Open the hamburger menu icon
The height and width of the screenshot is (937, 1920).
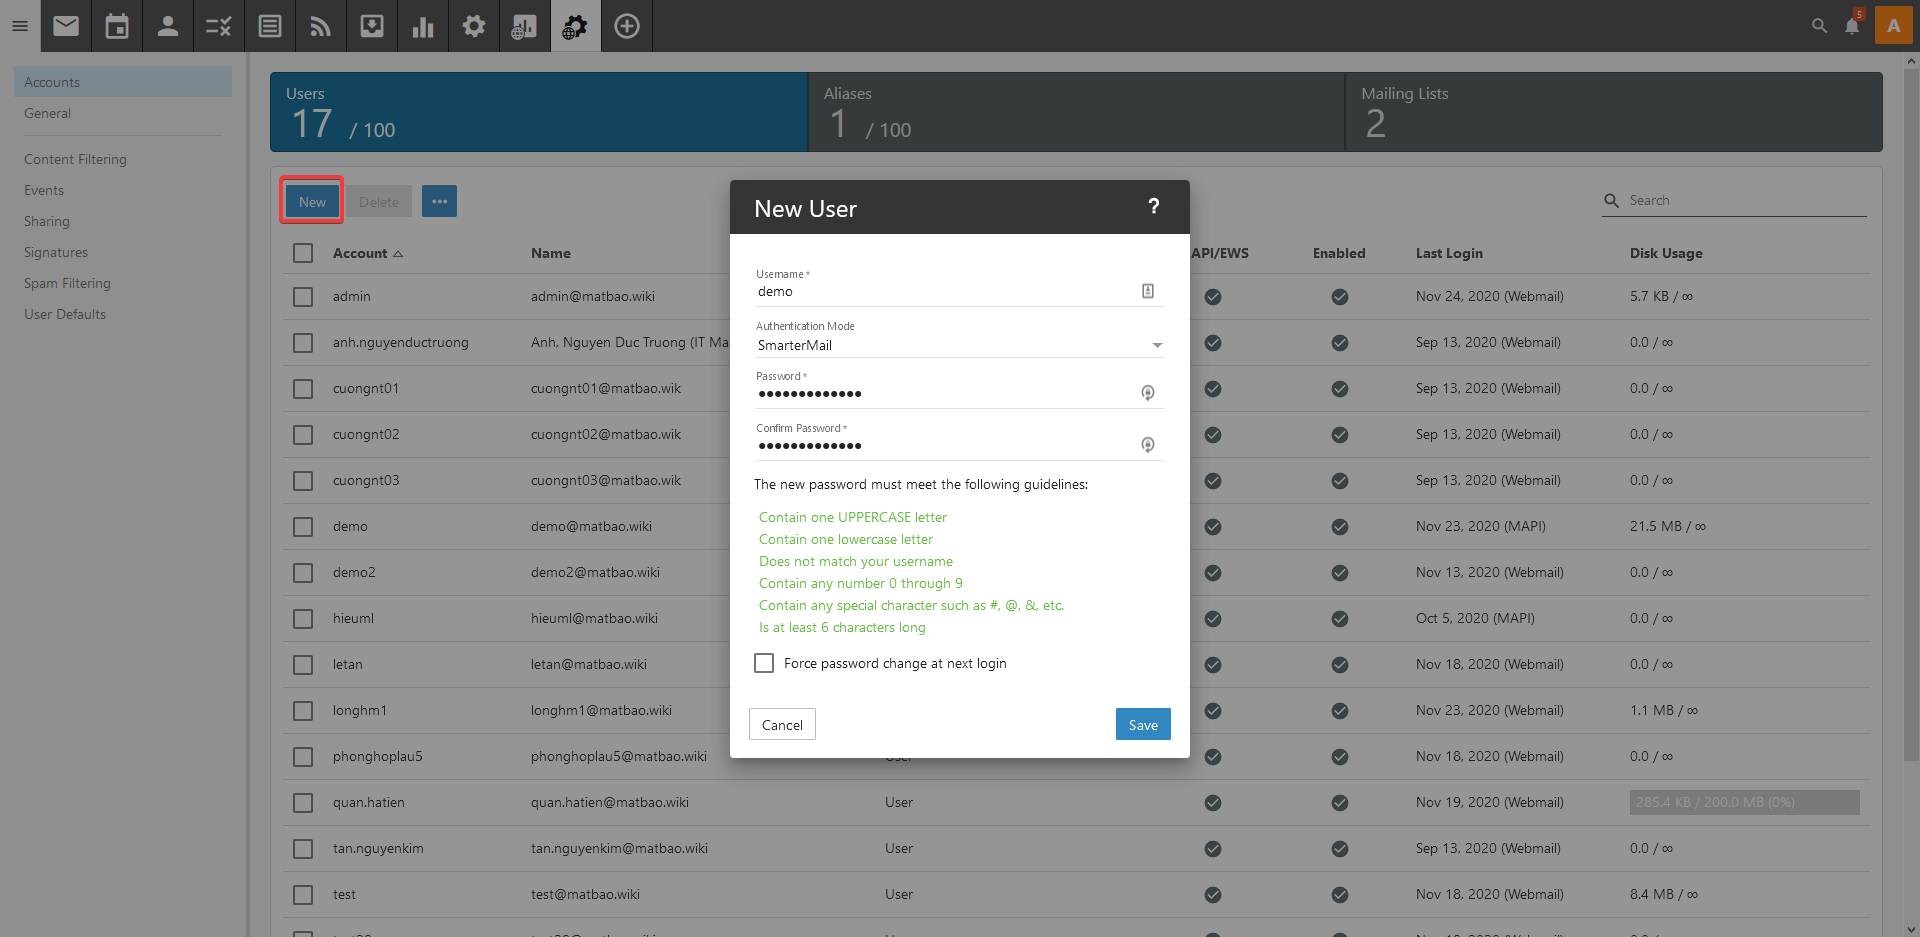pyautogui.click(x=20, y=26)
